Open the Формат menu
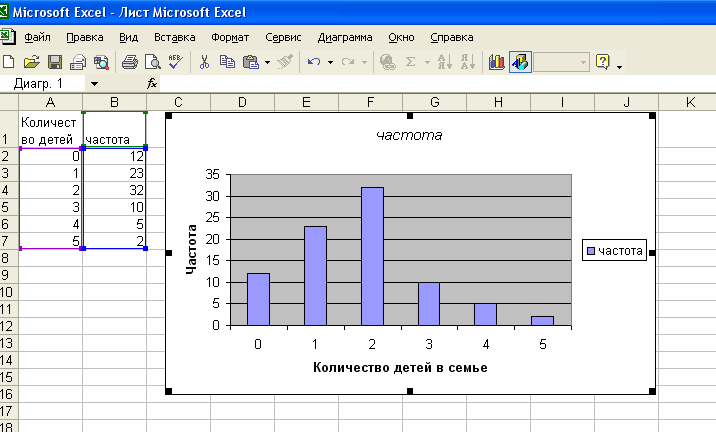This screenshot has height=432, width=716. coord(230,37)
